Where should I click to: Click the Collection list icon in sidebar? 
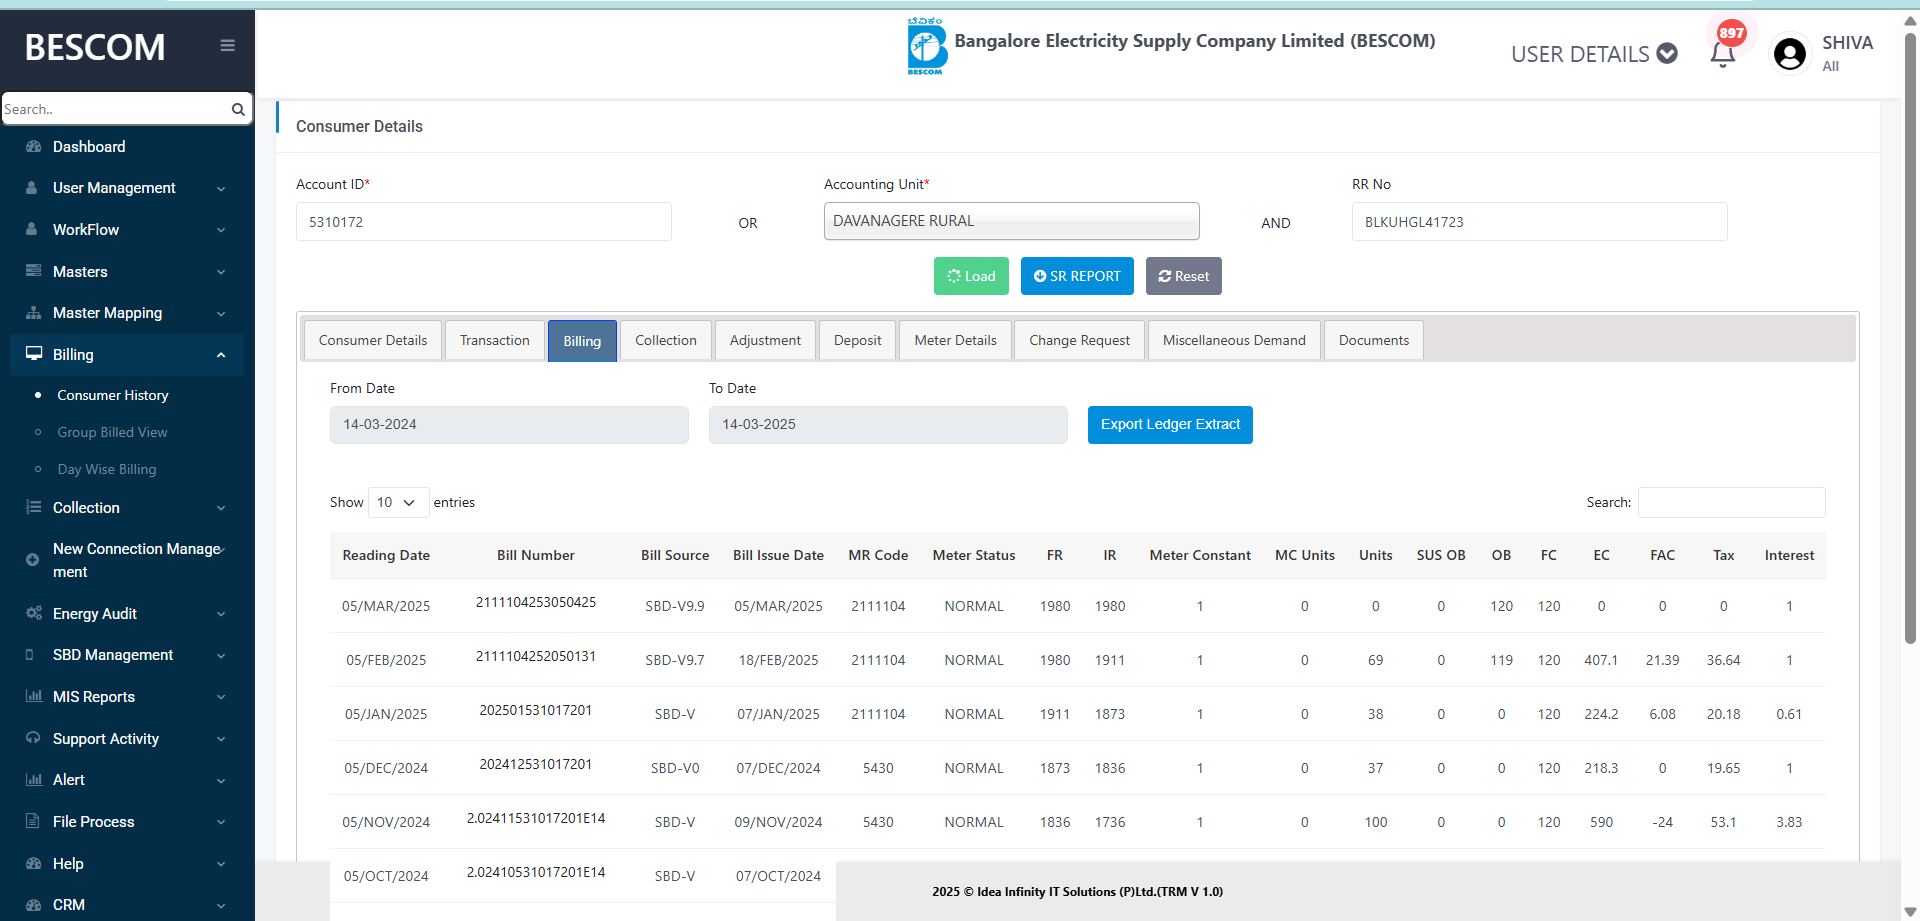pyautogui.click(x=33, y=507)
